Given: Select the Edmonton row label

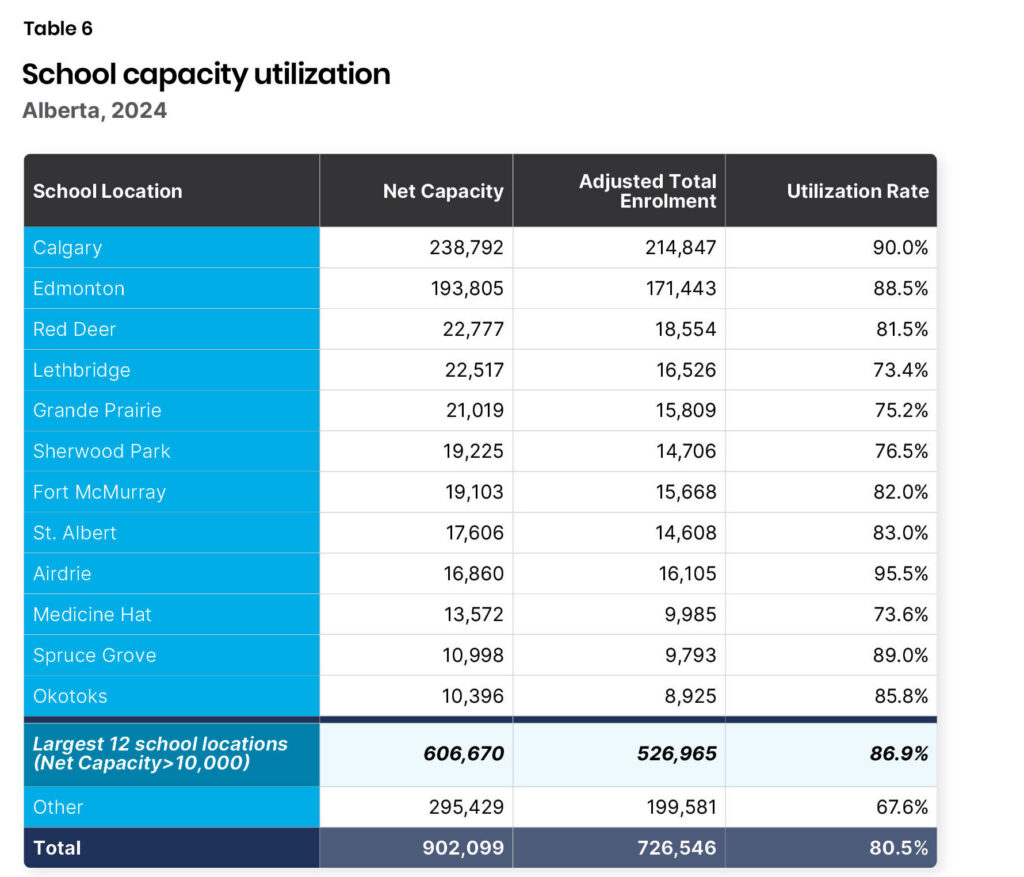Looking at the screenshot, I should pos(79,289).
